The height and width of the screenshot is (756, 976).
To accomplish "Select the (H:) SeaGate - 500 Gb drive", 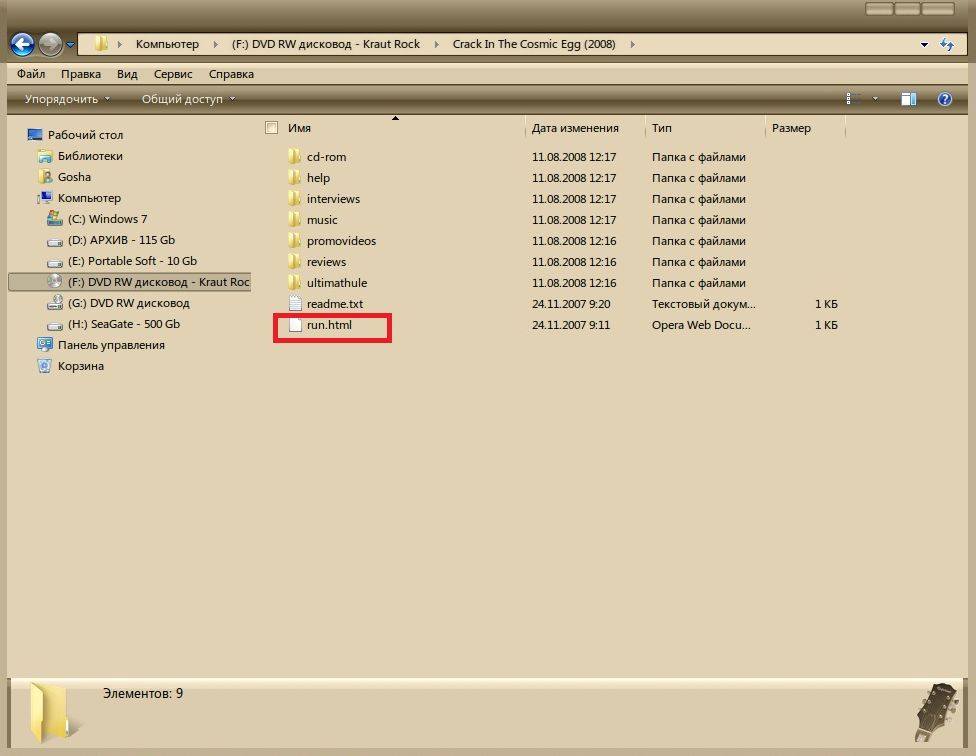I will 123,324.
